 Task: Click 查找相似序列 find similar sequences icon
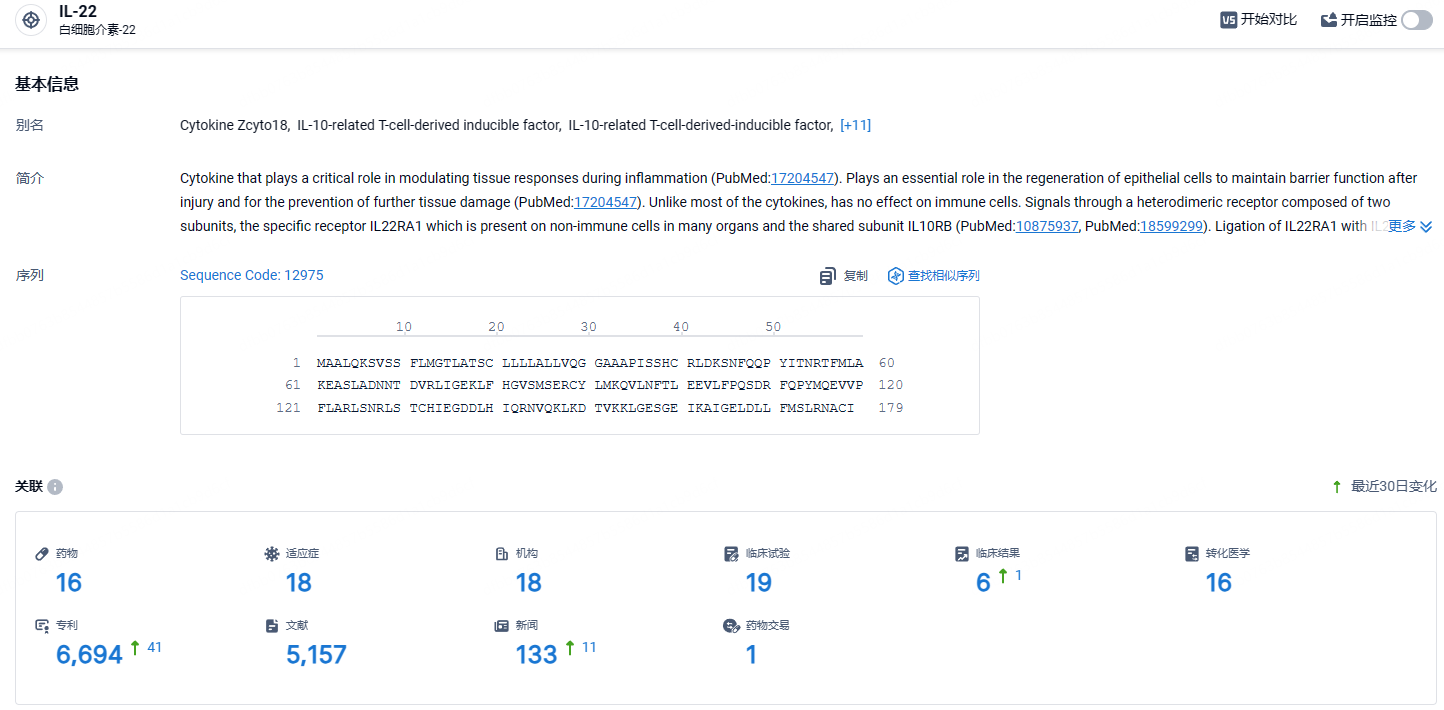pyautogui.click(x=896, y=276)
